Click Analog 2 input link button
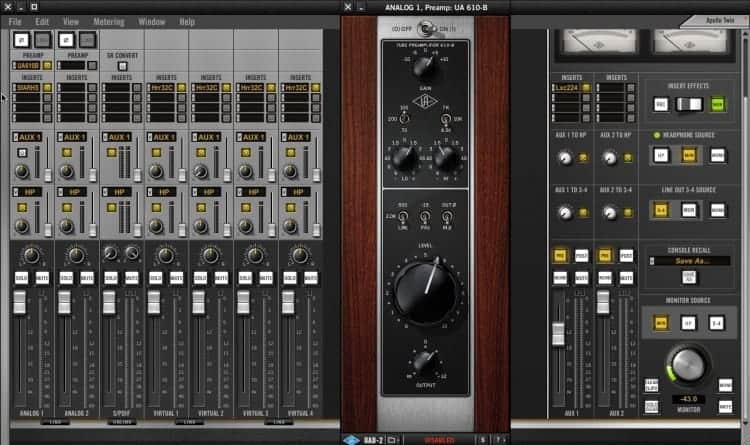 (66, 40)
